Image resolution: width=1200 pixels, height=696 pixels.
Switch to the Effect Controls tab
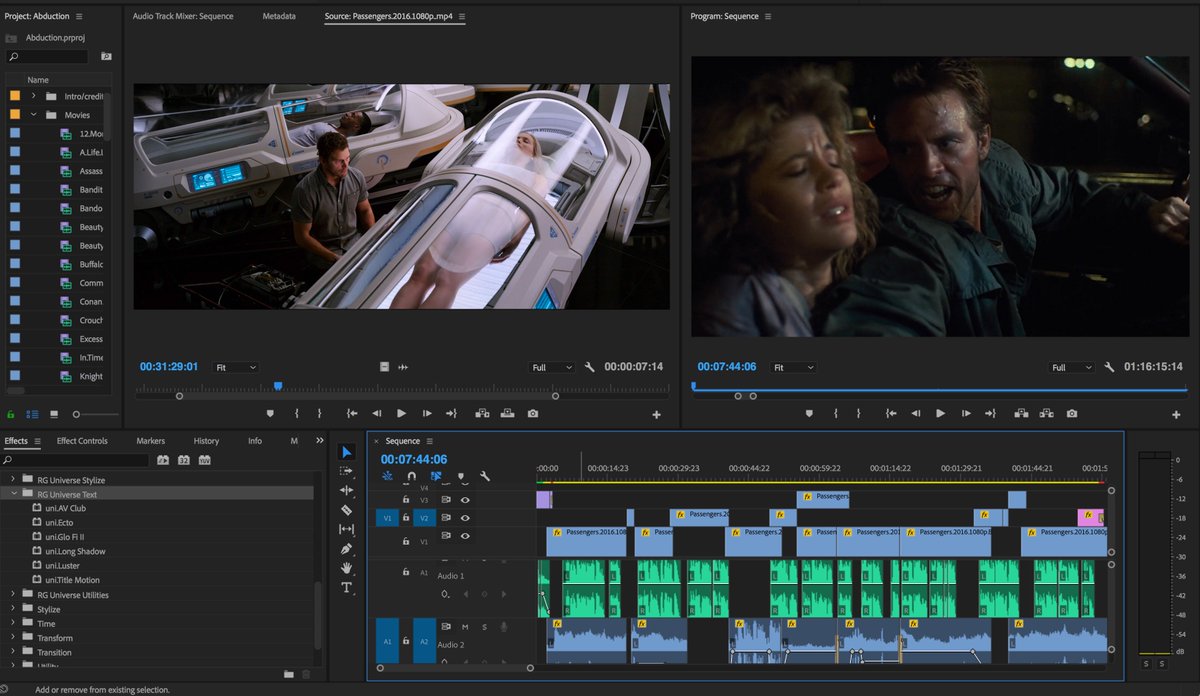pyautogui.click(x=82, y=441)
